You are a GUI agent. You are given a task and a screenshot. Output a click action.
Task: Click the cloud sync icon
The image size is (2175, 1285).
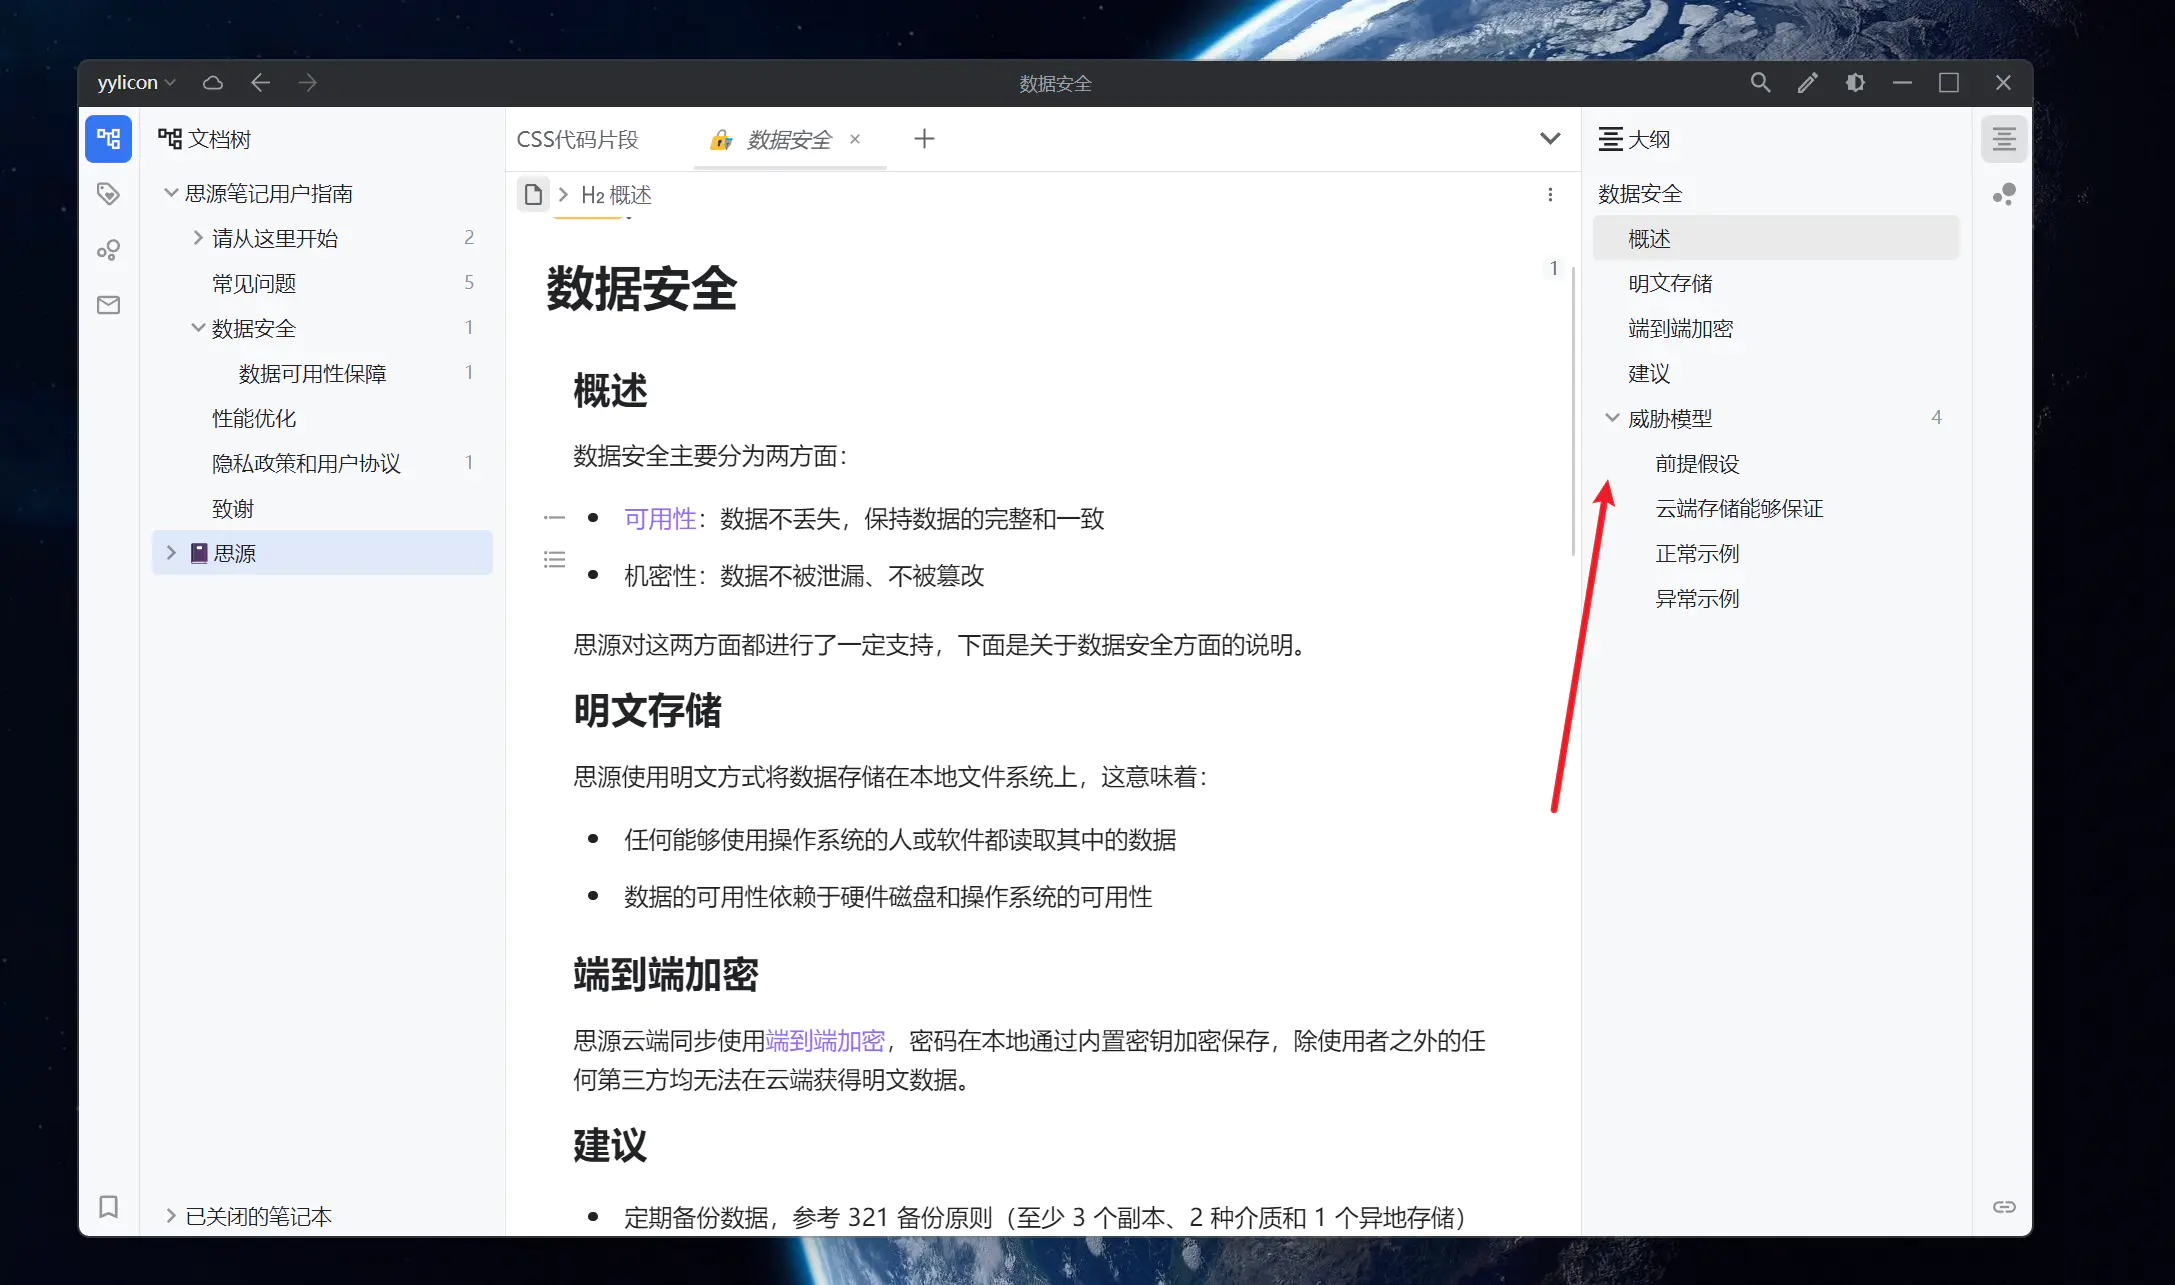click(x=212, y=83)
